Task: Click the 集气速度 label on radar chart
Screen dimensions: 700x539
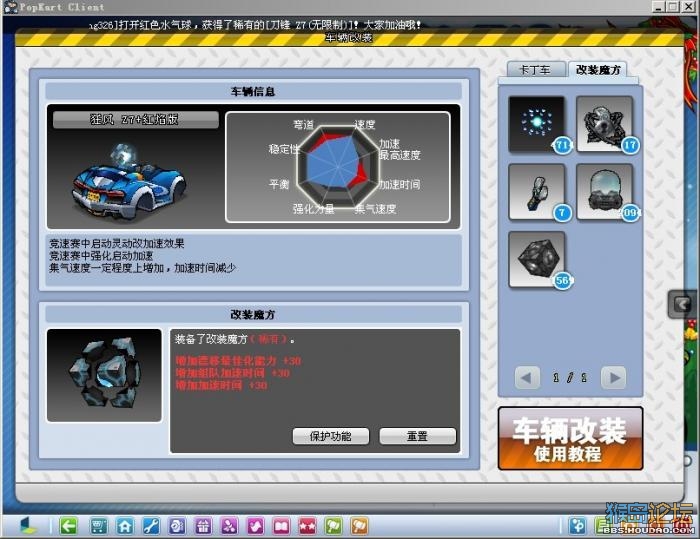Action: coord(375,209)
